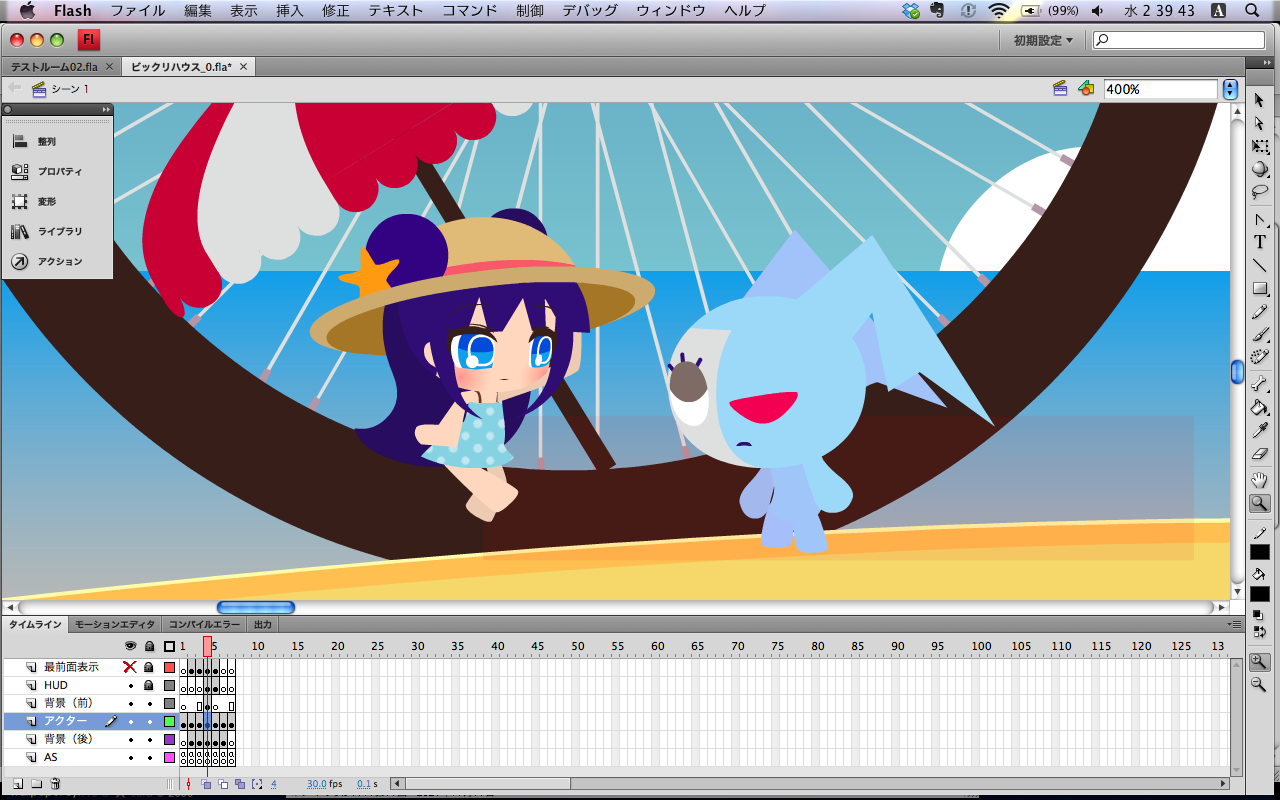
Task: Unlock the HUD layer
Action: pyautogui.click(x=149, y=686)
